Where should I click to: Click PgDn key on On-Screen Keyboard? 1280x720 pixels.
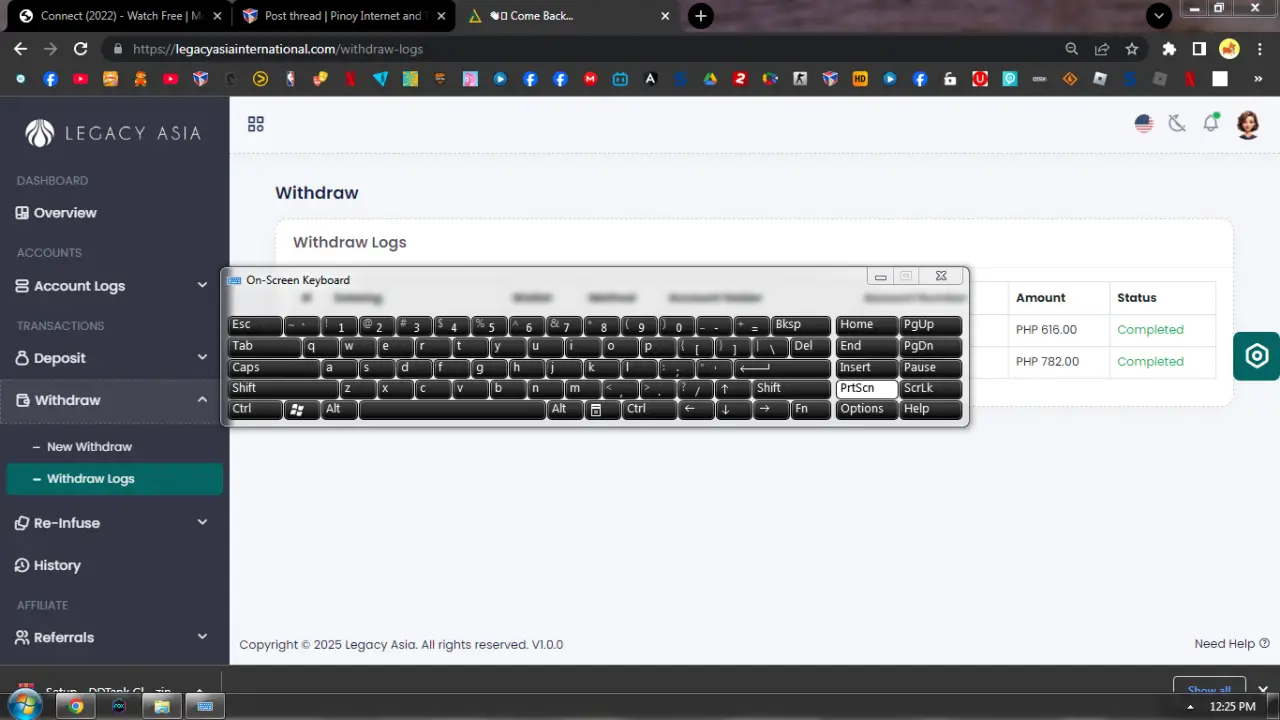(x=931, y=346)
